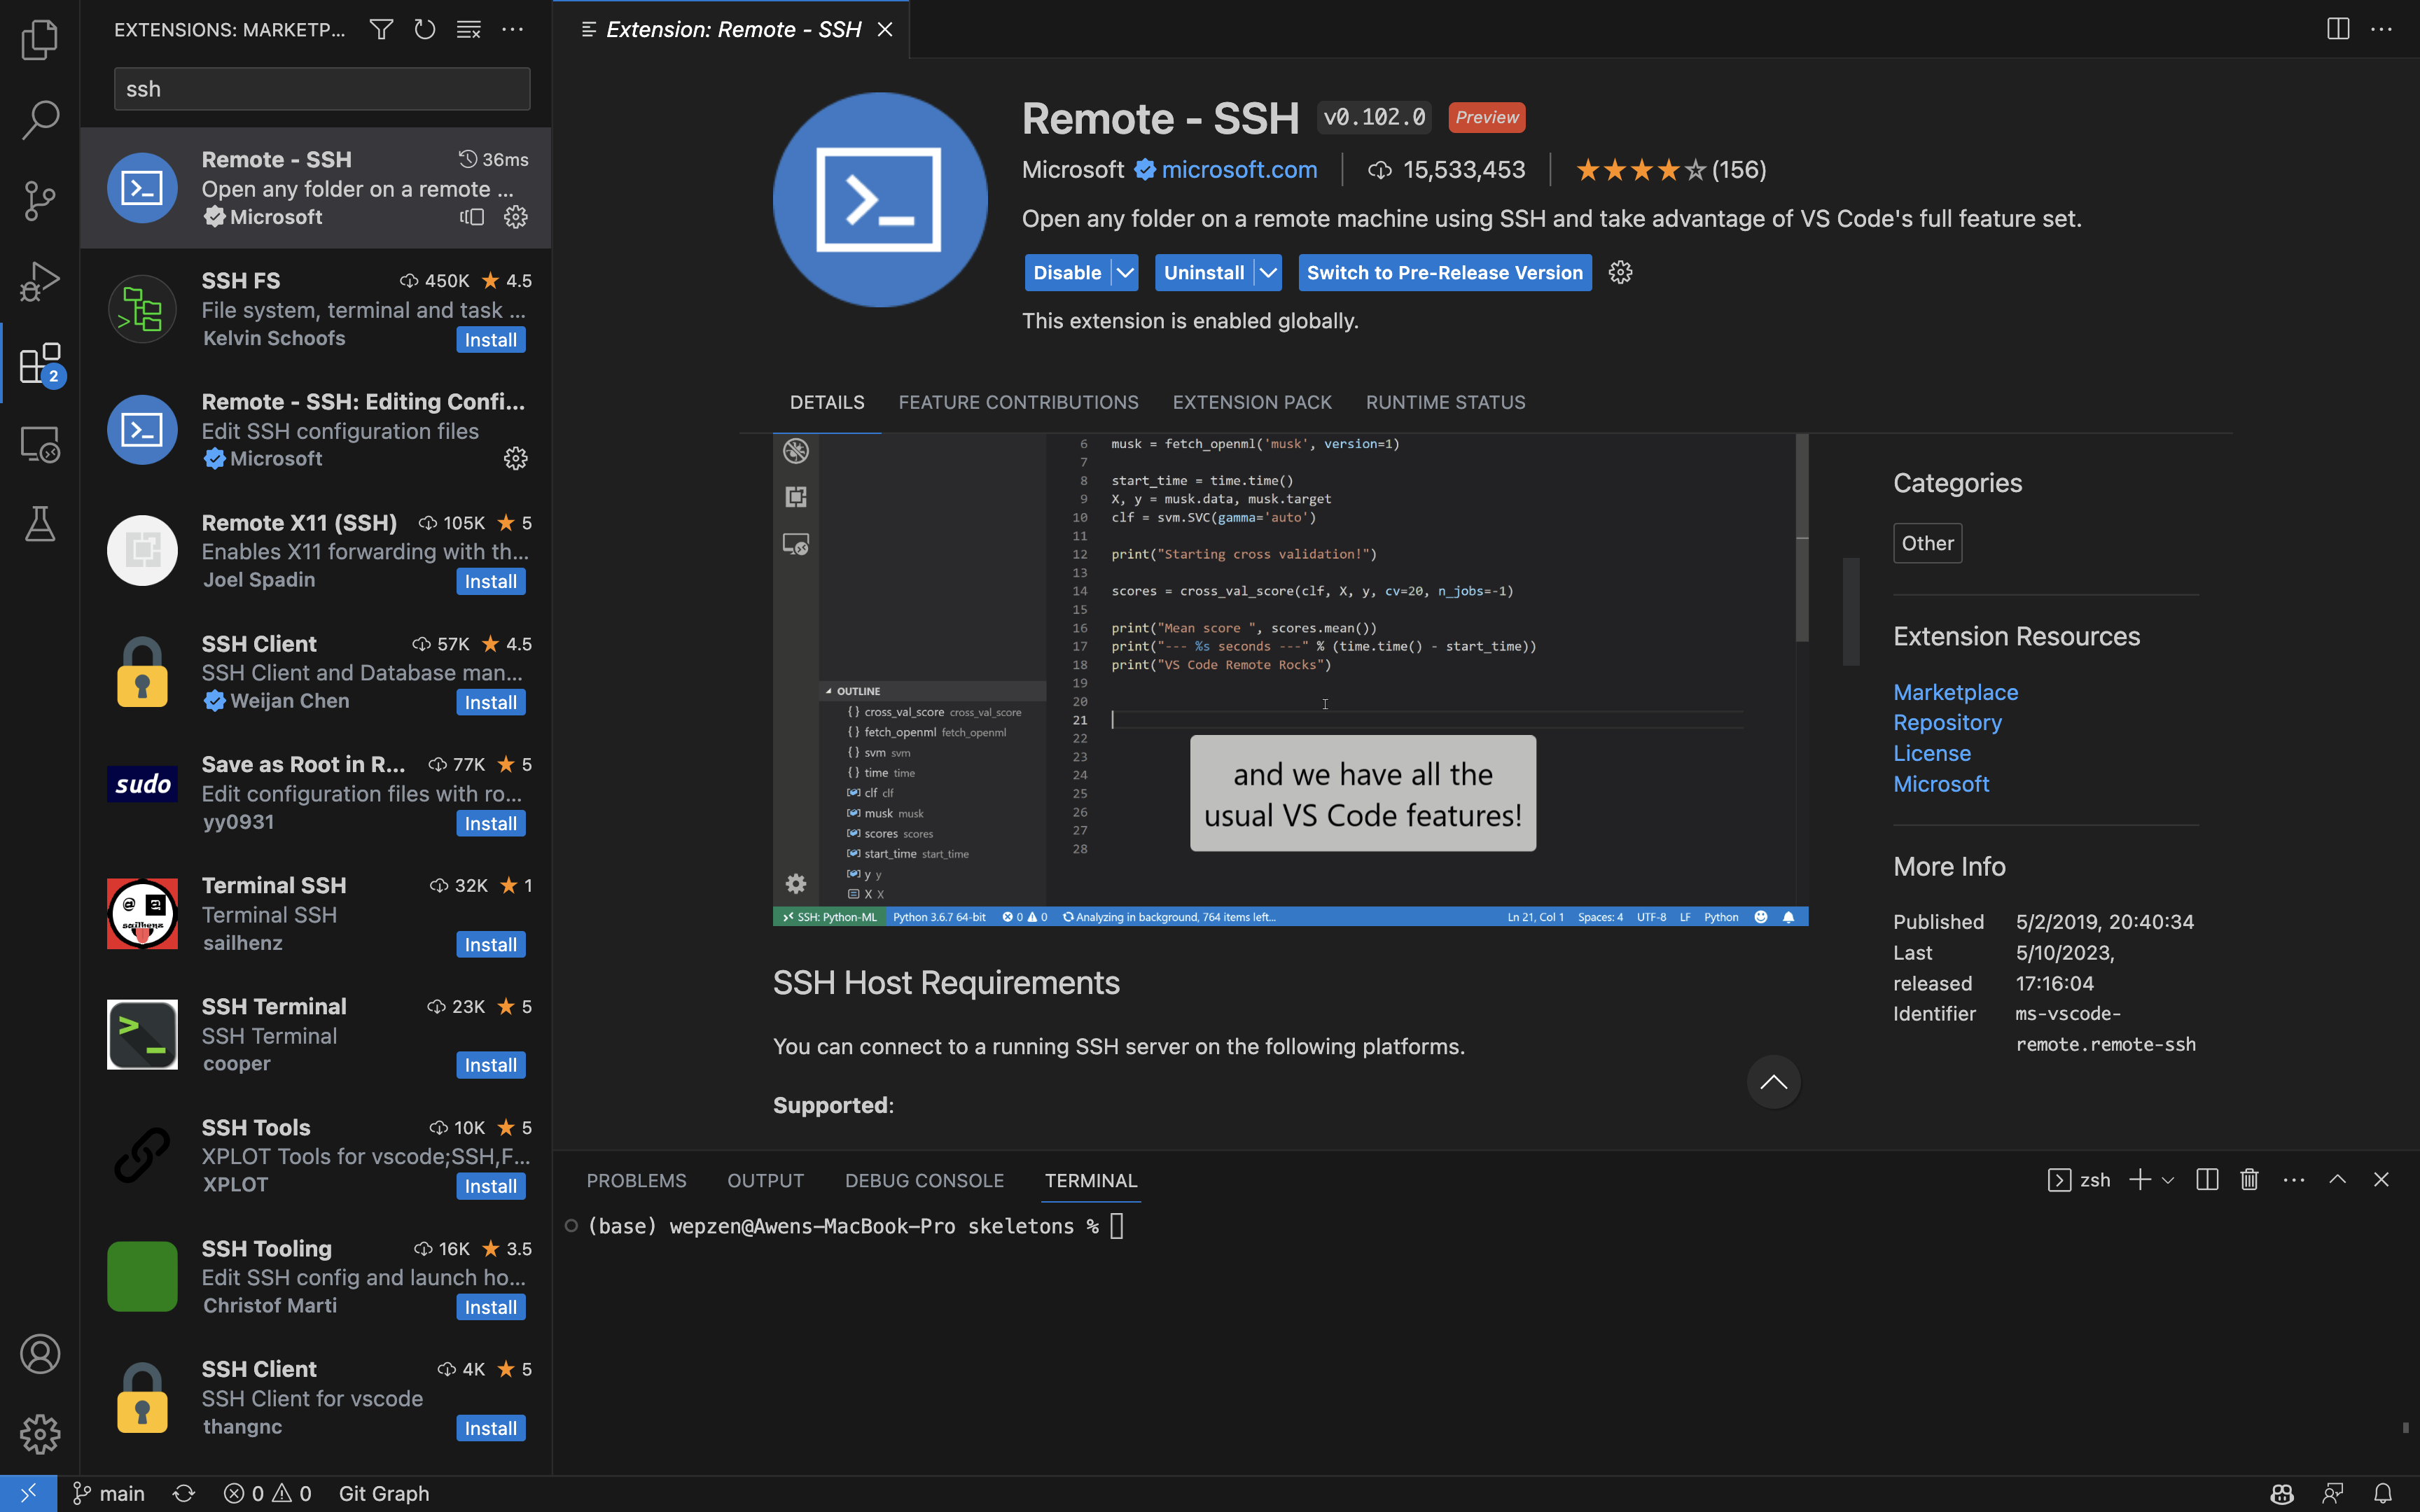Click the ssh search input field
Viewport: 2420px width, 1512px height.
pyautogui.click(x=320, y=88)
